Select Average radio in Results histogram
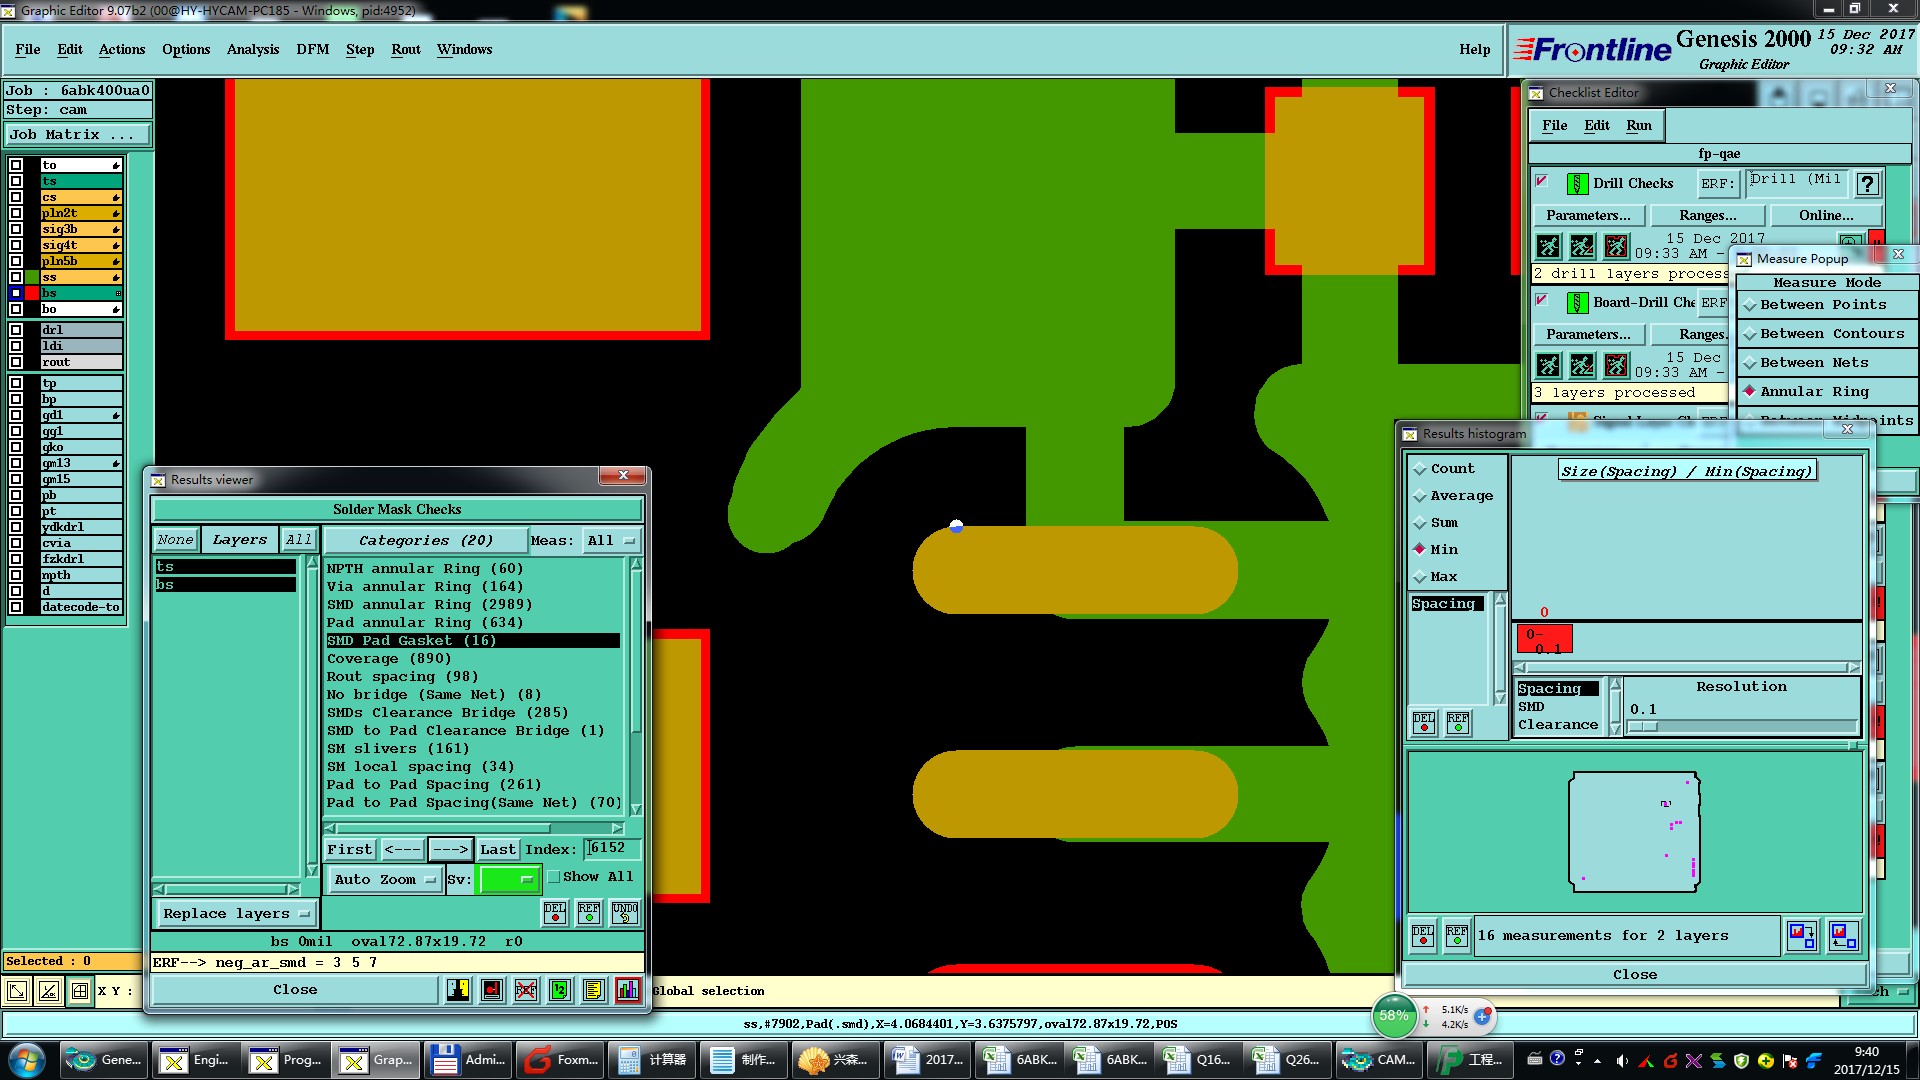Image resolution: width=1920 pixels, height=1080 pixels. 1452,496
